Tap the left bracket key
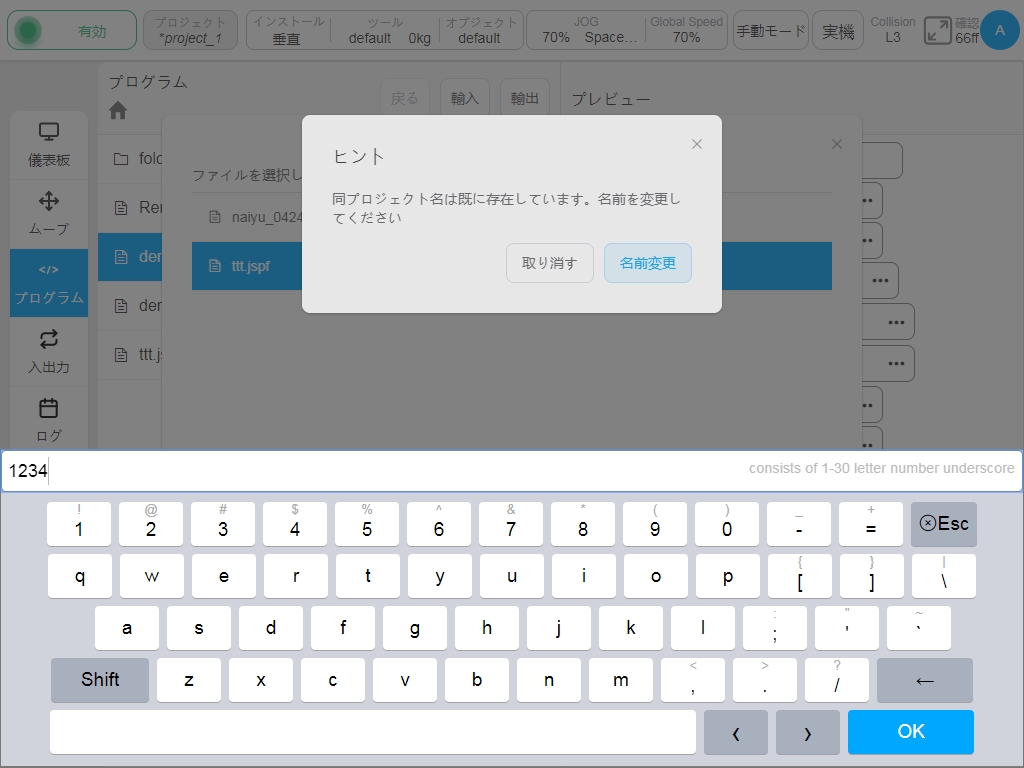The height and width of the screenshot is (768, 1024). pyautogui.click(x=799, y=576)
